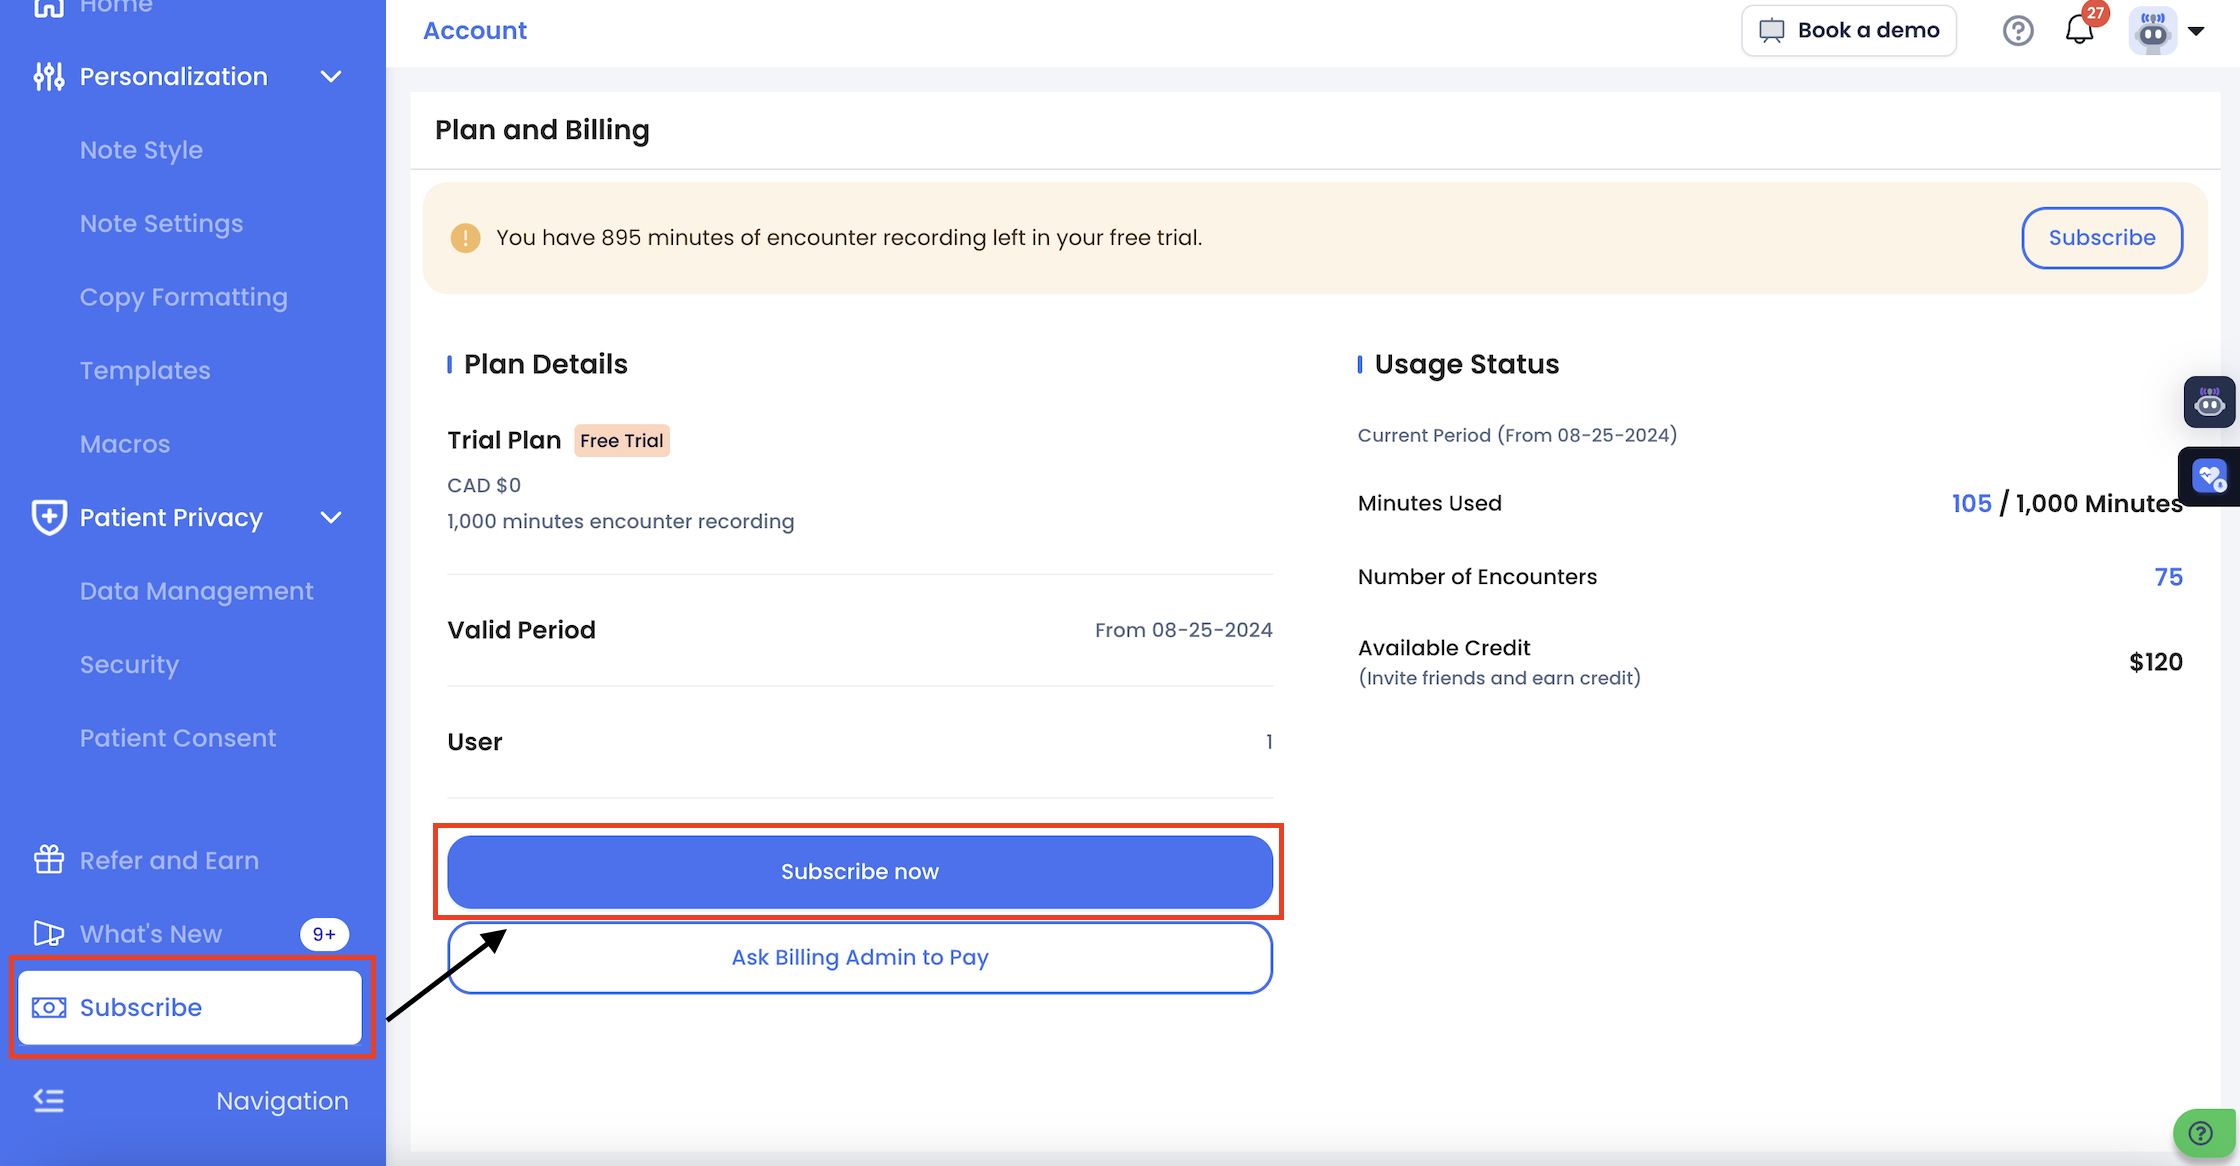Click Subscribe in the trial banner
This screenshot has width=2240, height=1166.
coord(2101,238)
